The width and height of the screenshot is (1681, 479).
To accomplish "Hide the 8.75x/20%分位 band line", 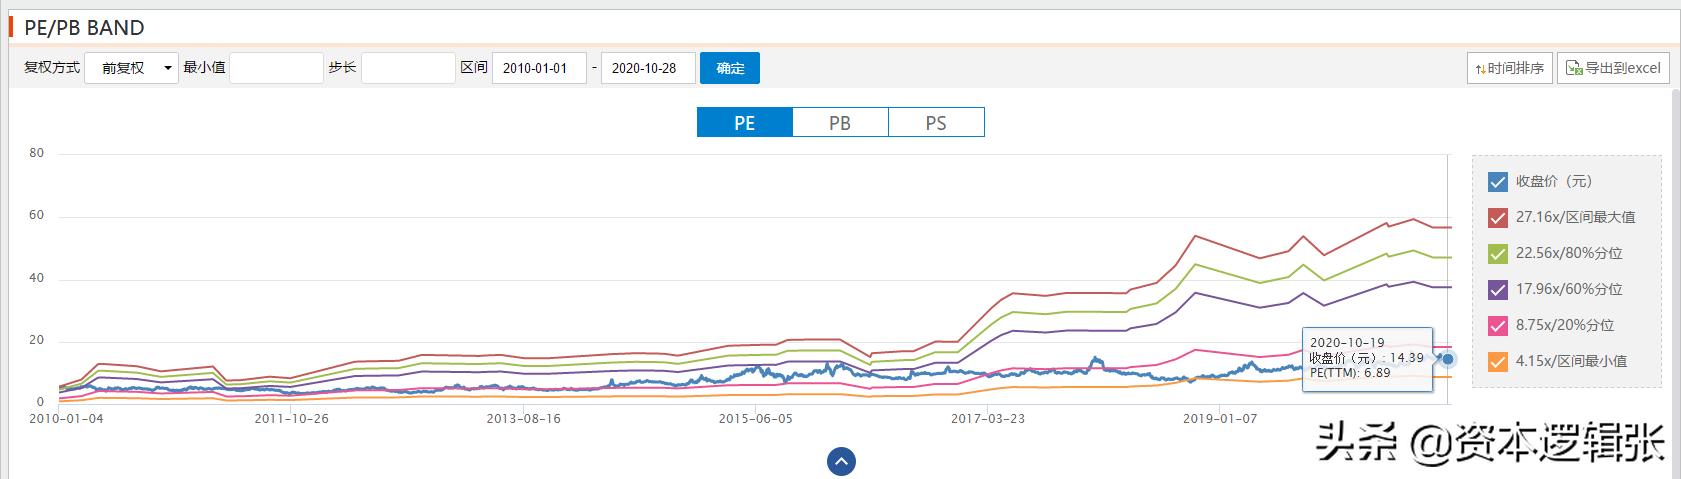I will [1497, 326].
